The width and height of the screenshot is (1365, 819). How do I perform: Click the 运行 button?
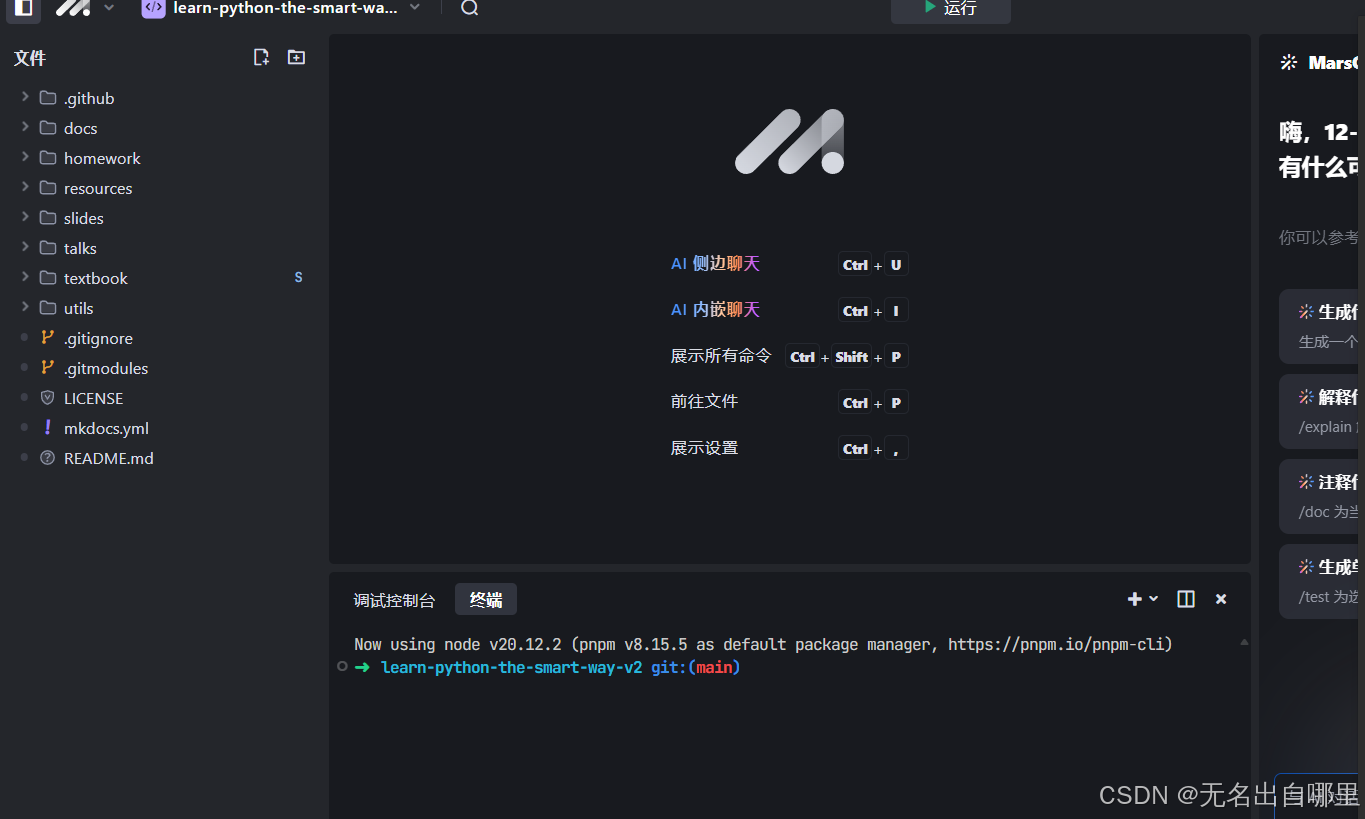tap(950, 9)
